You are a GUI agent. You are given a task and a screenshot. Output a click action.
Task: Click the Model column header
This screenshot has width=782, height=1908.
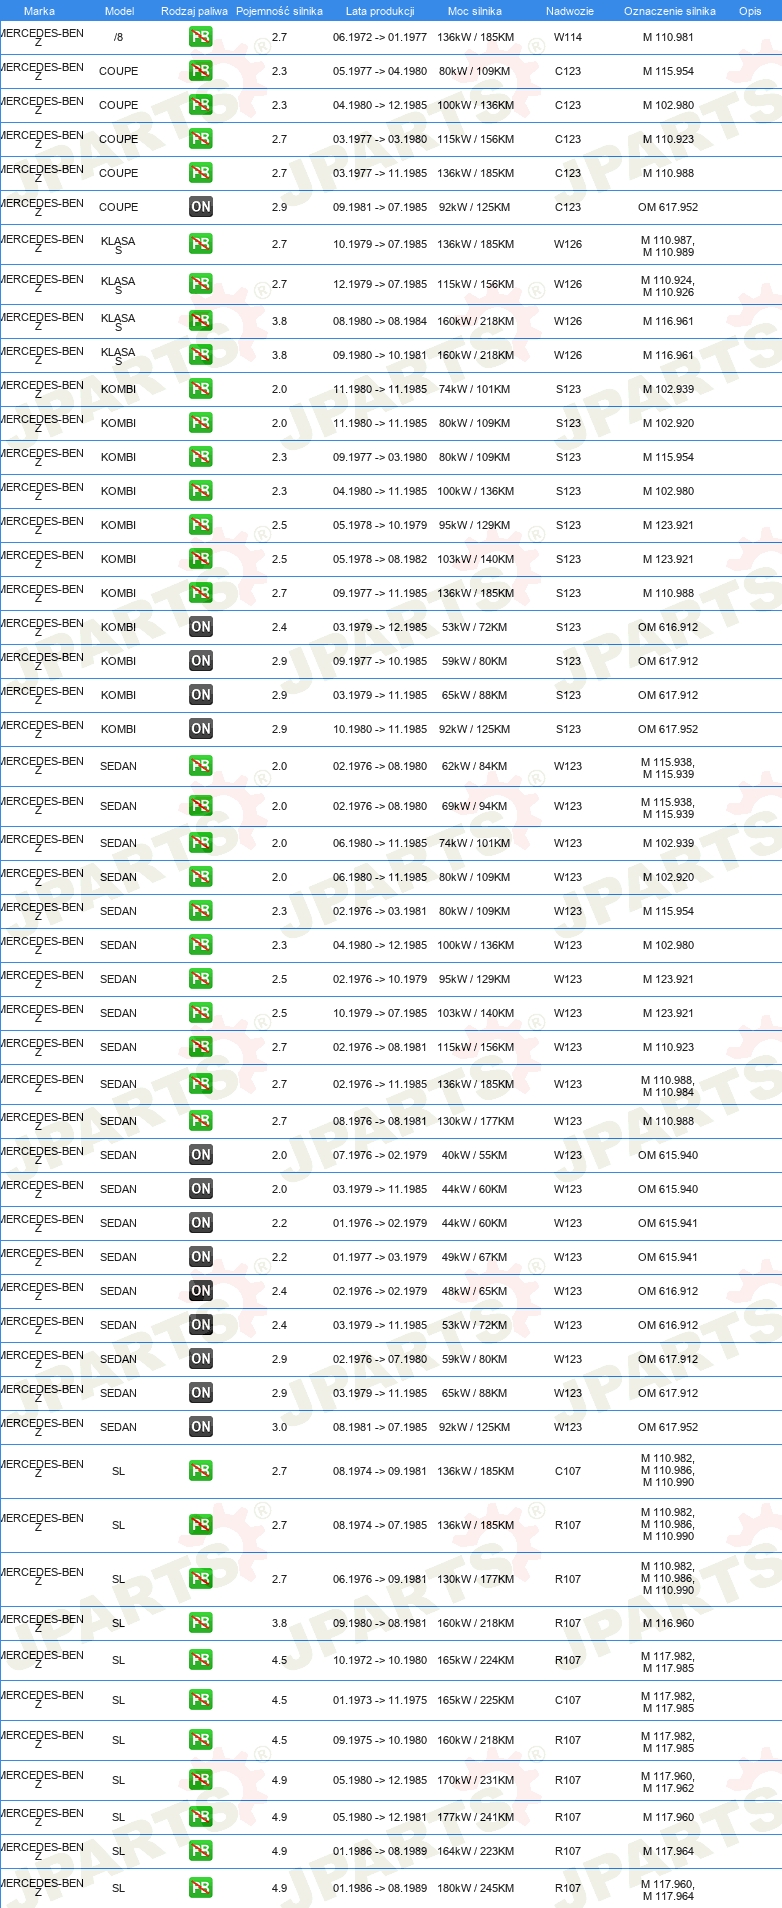point(119,11)
